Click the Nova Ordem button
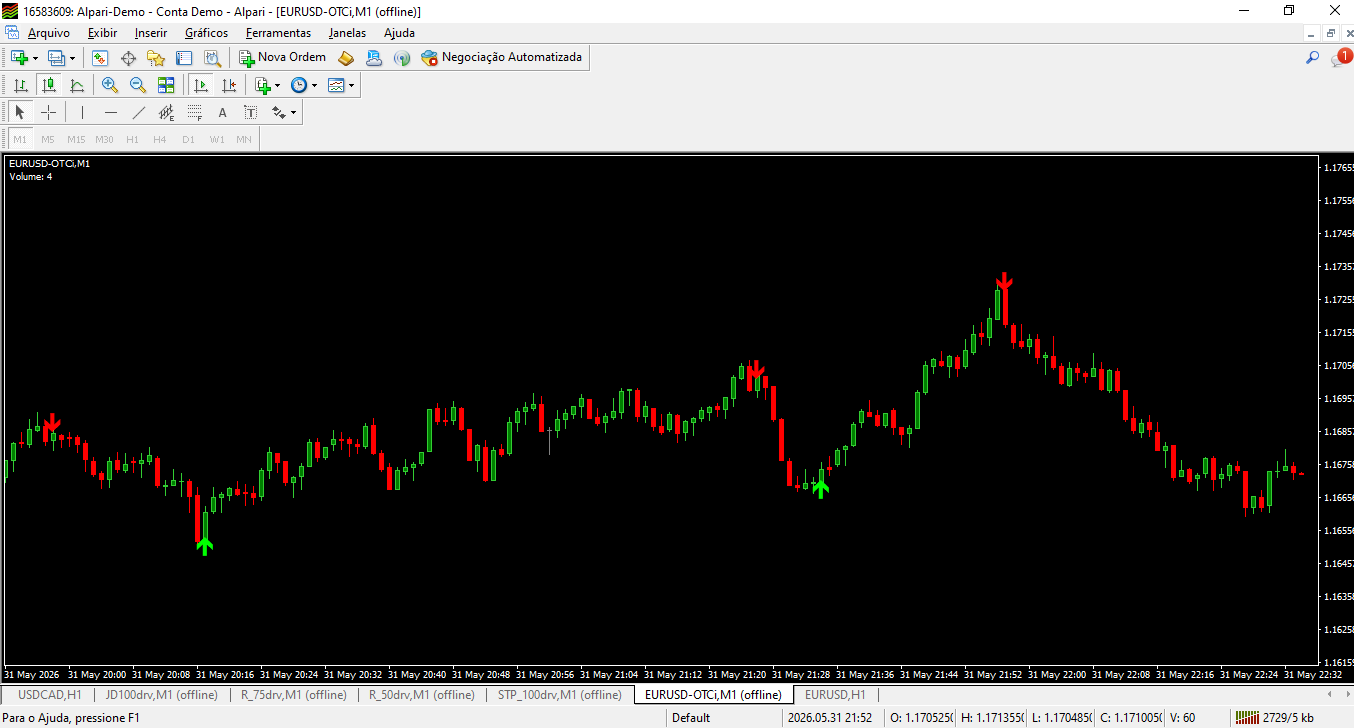Image resolution: width=1354 pixels, height=728 pixels. (x=282, y=58)
